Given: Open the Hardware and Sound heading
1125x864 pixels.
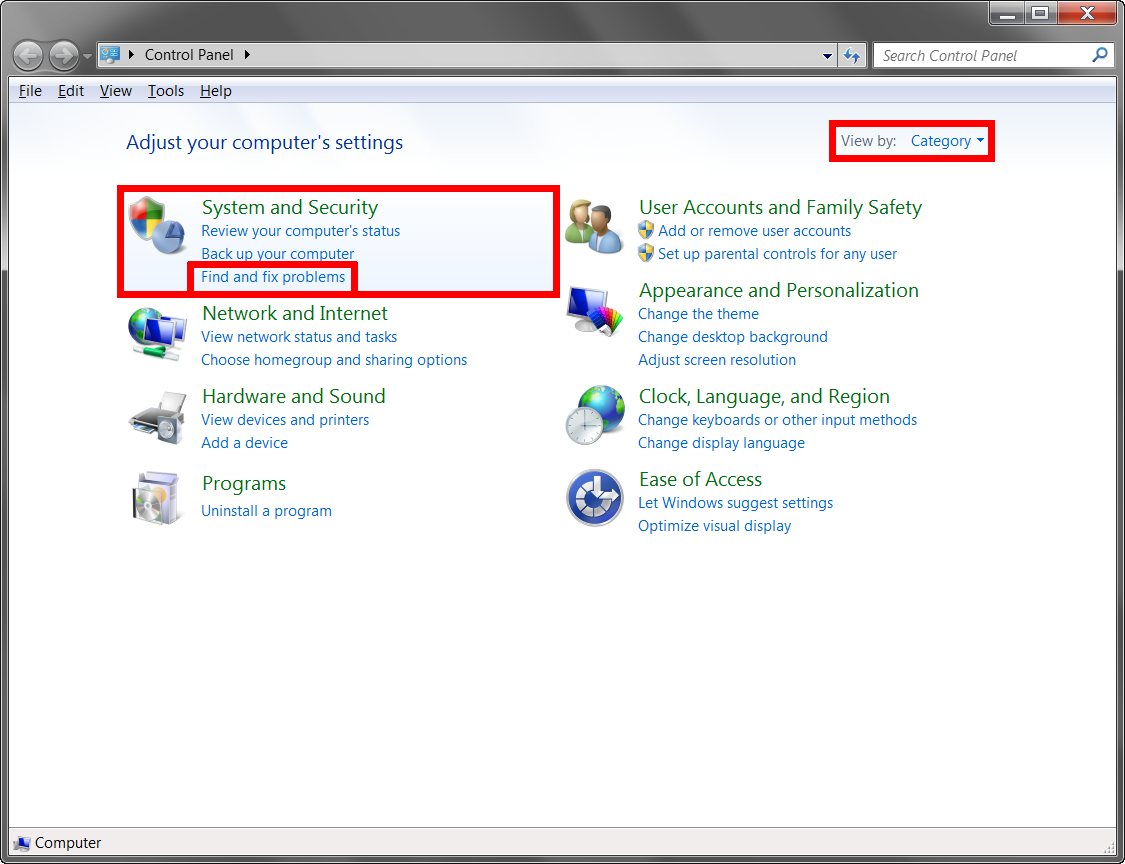Looking at the screenshot, I should (x=293, y=396).
